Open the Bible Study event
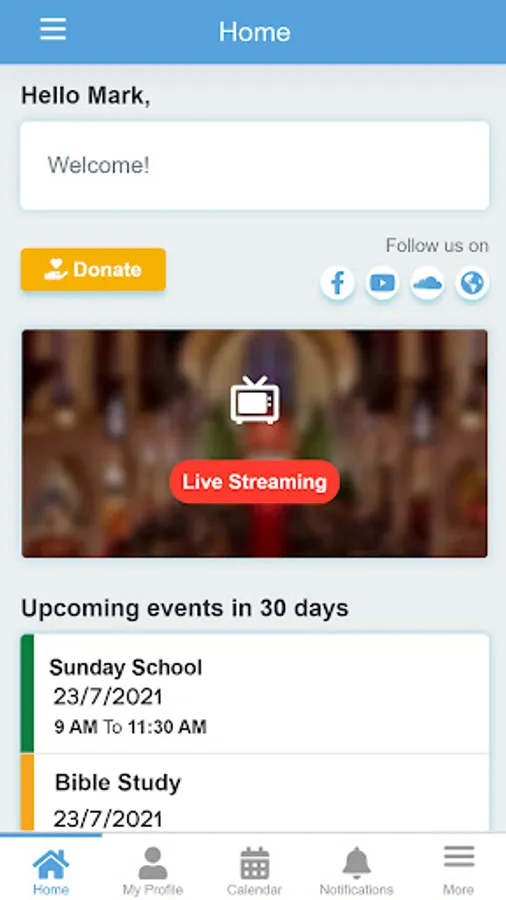Viewport: 506px width, 900px height. tap(255, 793)
